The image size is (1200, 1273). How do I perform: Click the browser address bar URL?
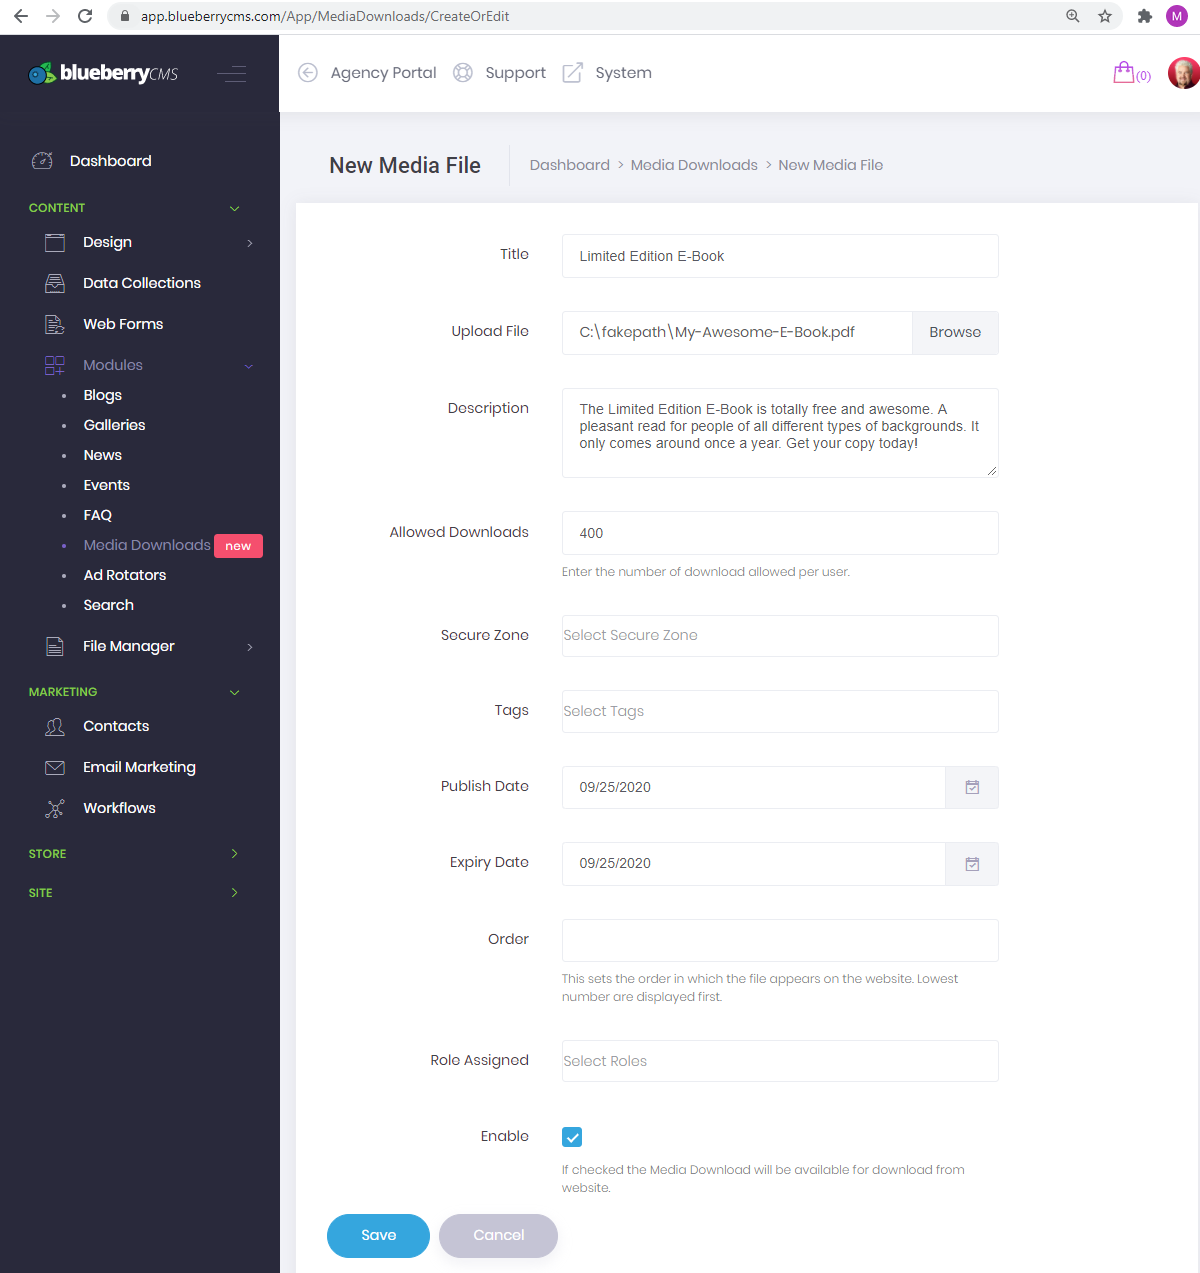pos(325,16)
